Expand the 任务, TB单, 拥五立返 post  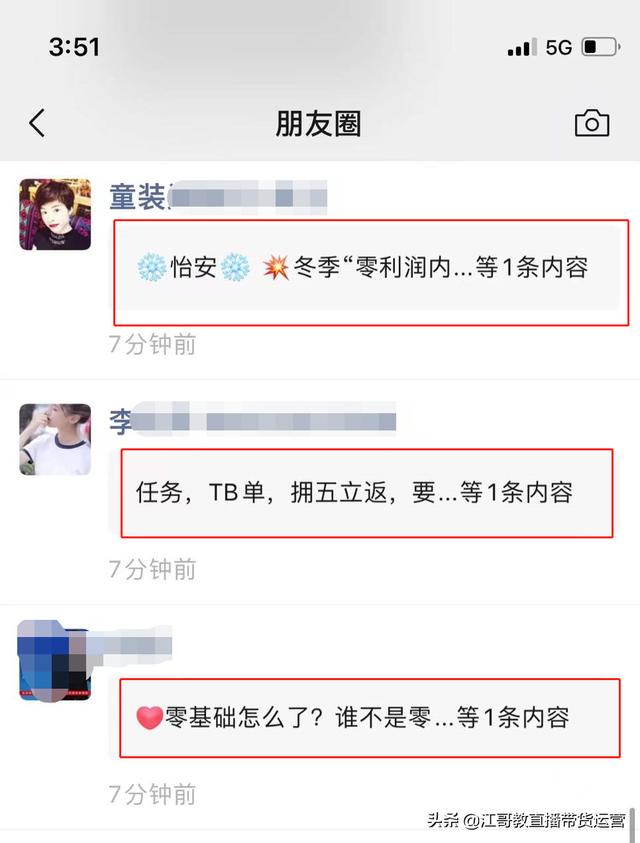[367, 493]
